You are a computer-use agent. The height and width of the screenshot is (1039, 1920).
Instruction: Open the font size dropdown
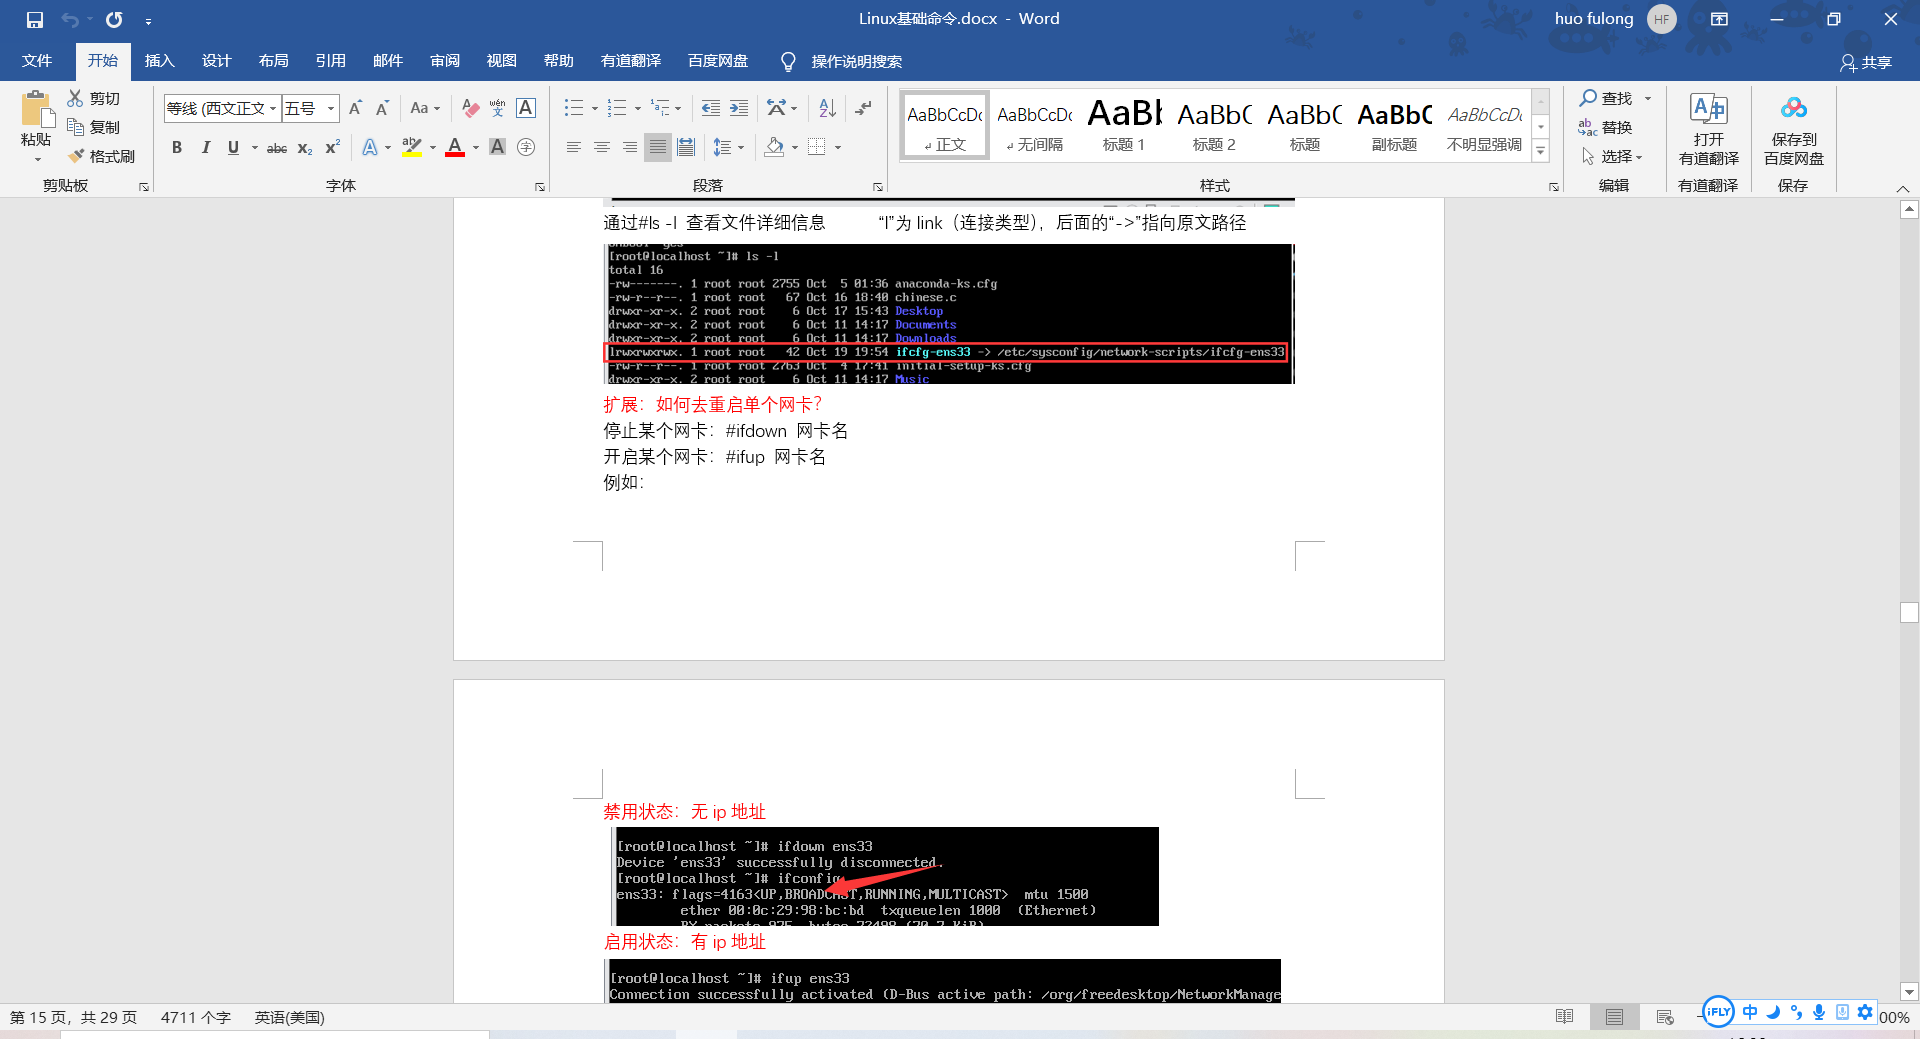tap(331, 108)
